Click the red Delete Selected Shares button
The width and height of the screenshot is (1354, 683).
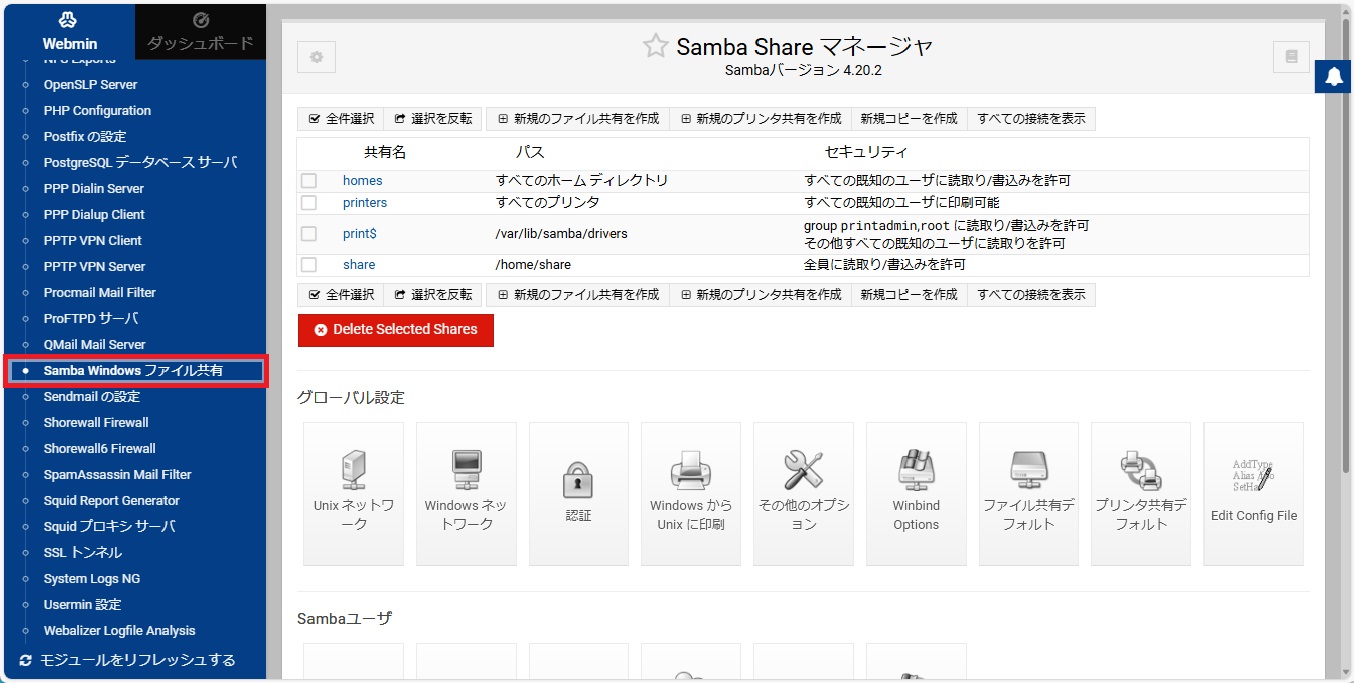[x=396, y=330]
